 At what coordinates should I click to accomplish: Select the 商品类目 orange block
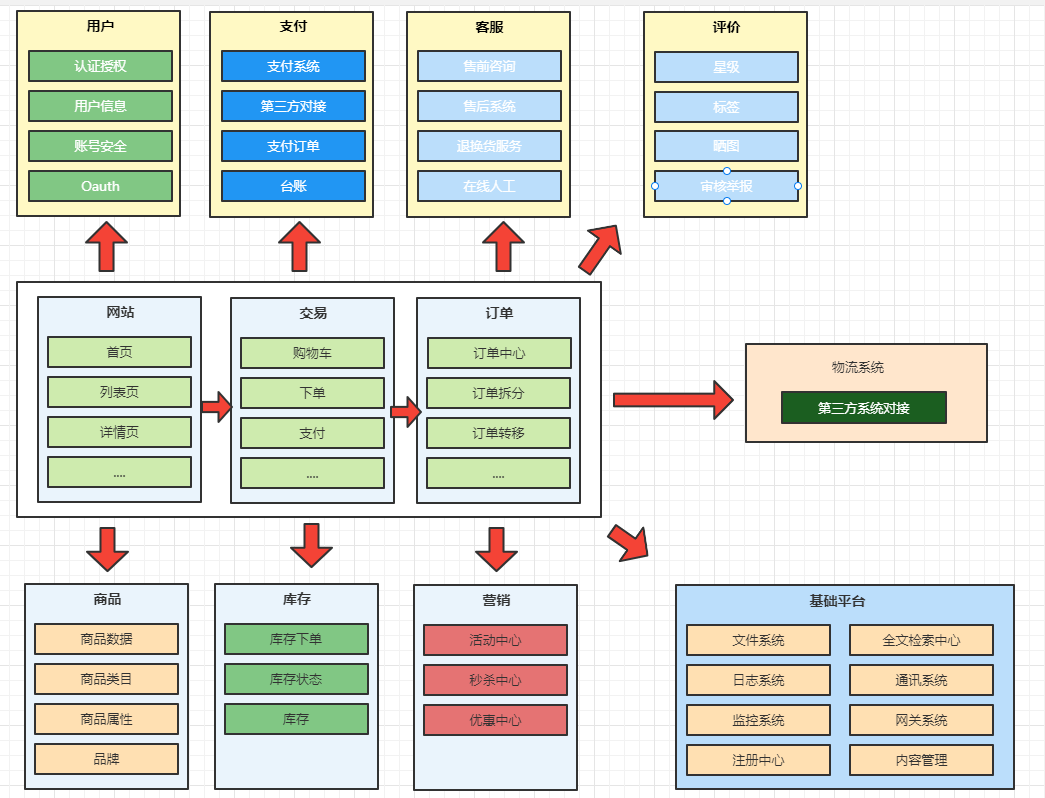[x=107, y=679]
